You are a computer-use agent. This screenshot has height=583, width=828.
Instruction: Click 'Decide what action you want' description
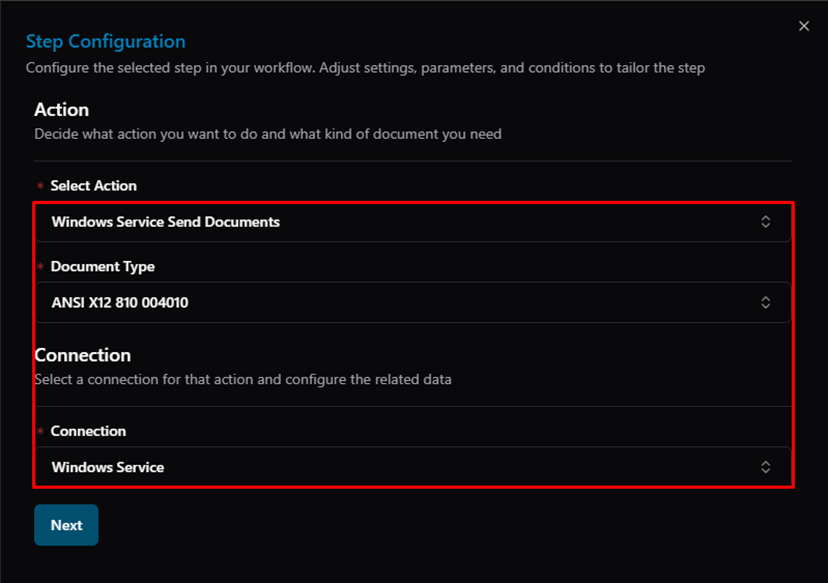point(268,134)
